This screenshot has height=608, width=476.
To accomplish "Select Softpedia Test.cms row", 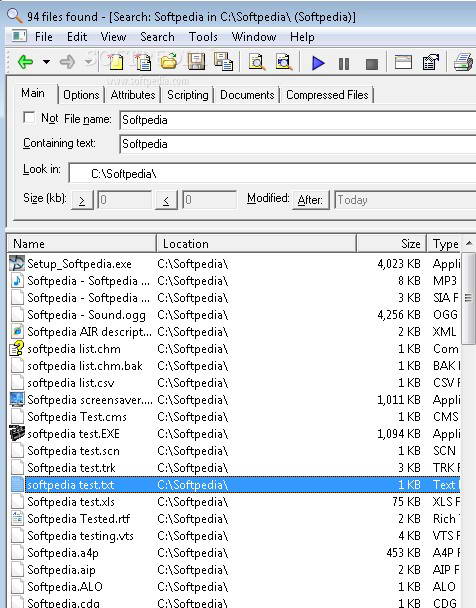I will coord(235,417).
